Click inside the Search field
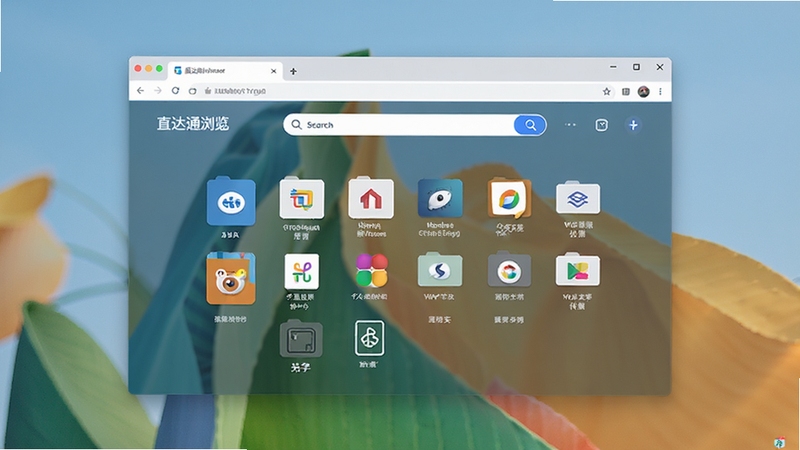This screenshot has width=800, height=450. 398,124
